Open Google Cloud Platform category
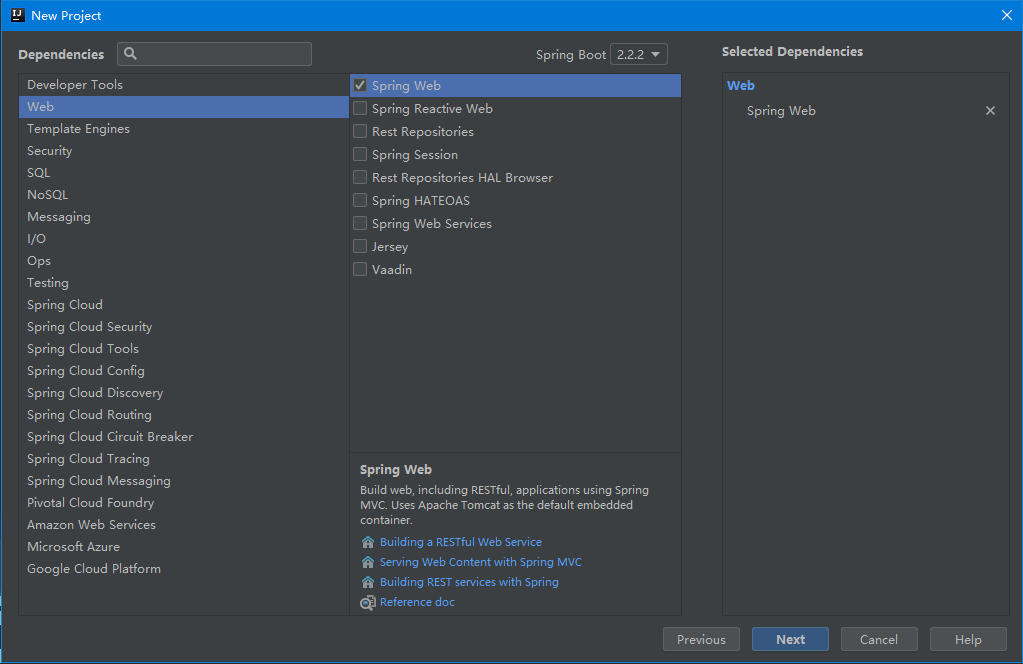This screenshot has width=1023, height=664. point(184,569)
